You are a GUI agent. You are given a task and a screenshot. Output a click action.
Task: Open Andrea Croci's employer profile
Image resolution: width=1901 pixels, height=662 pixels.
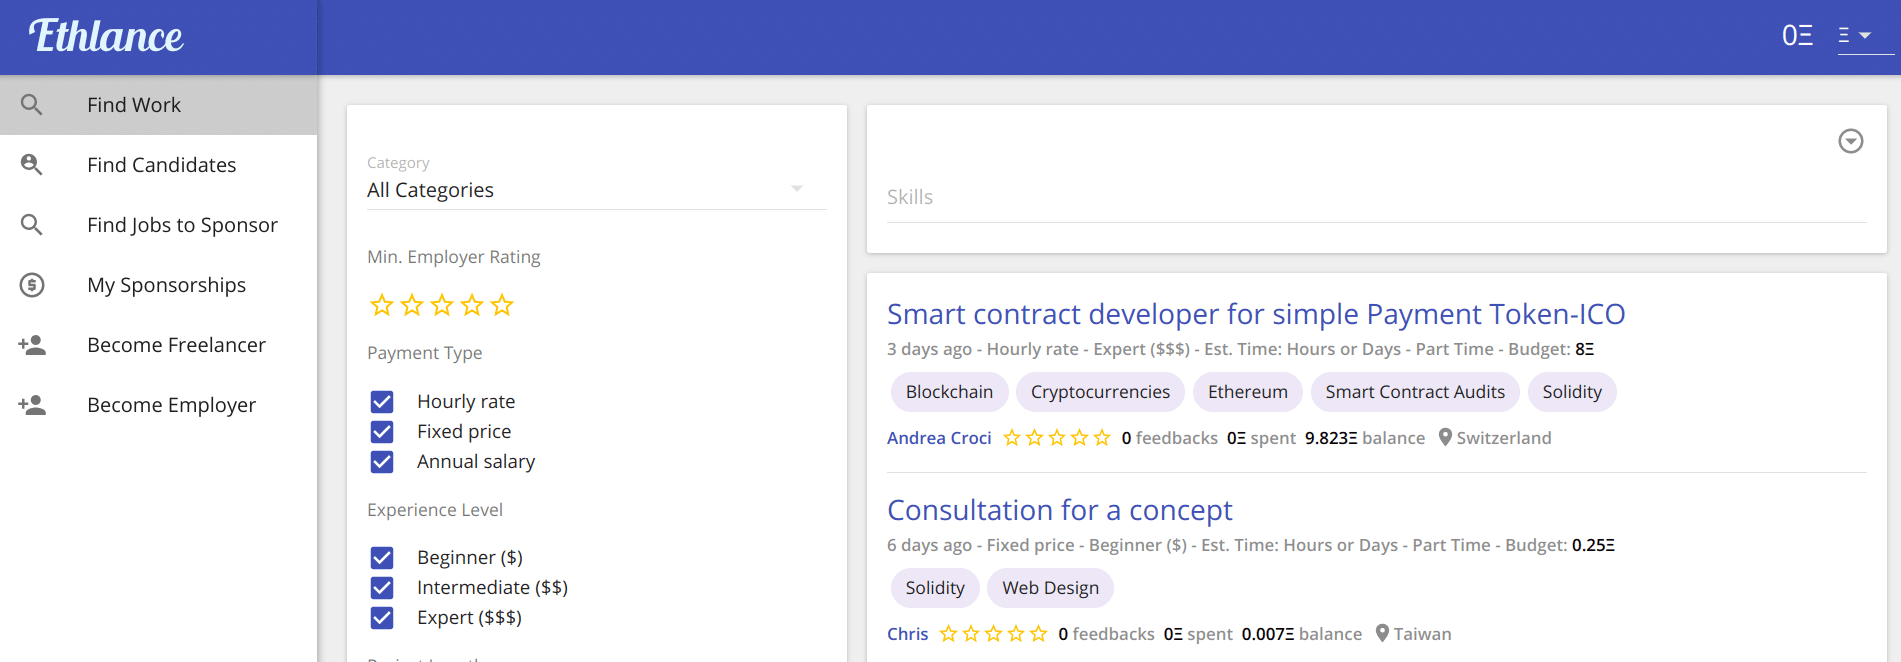point(939,438)
